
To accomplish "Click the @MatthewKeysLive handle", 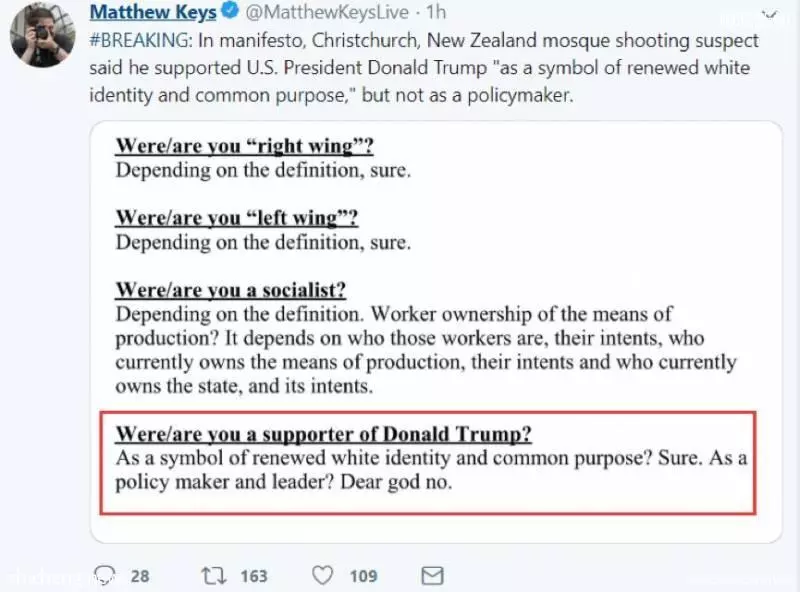I will [327, 12].
